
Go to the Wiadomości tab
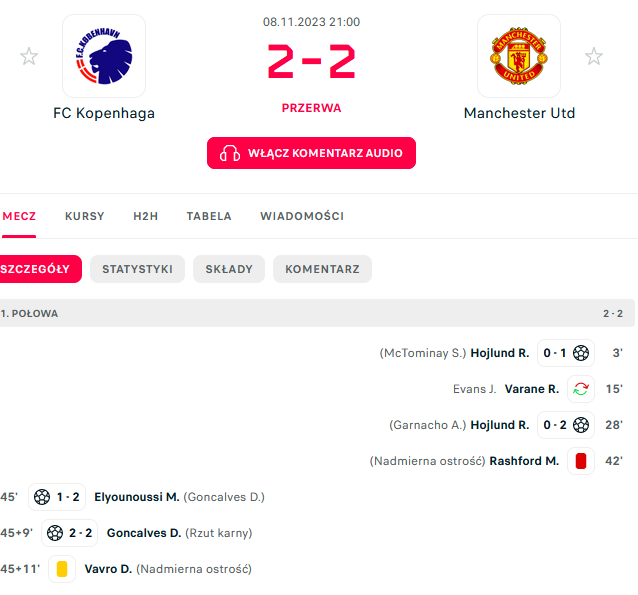tap(302, 216)
